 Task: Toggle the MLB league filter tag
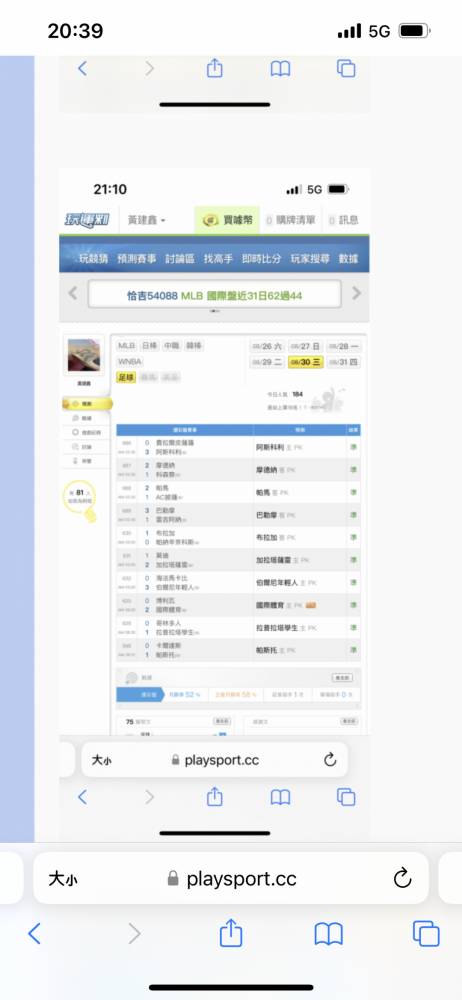point(126,346)
